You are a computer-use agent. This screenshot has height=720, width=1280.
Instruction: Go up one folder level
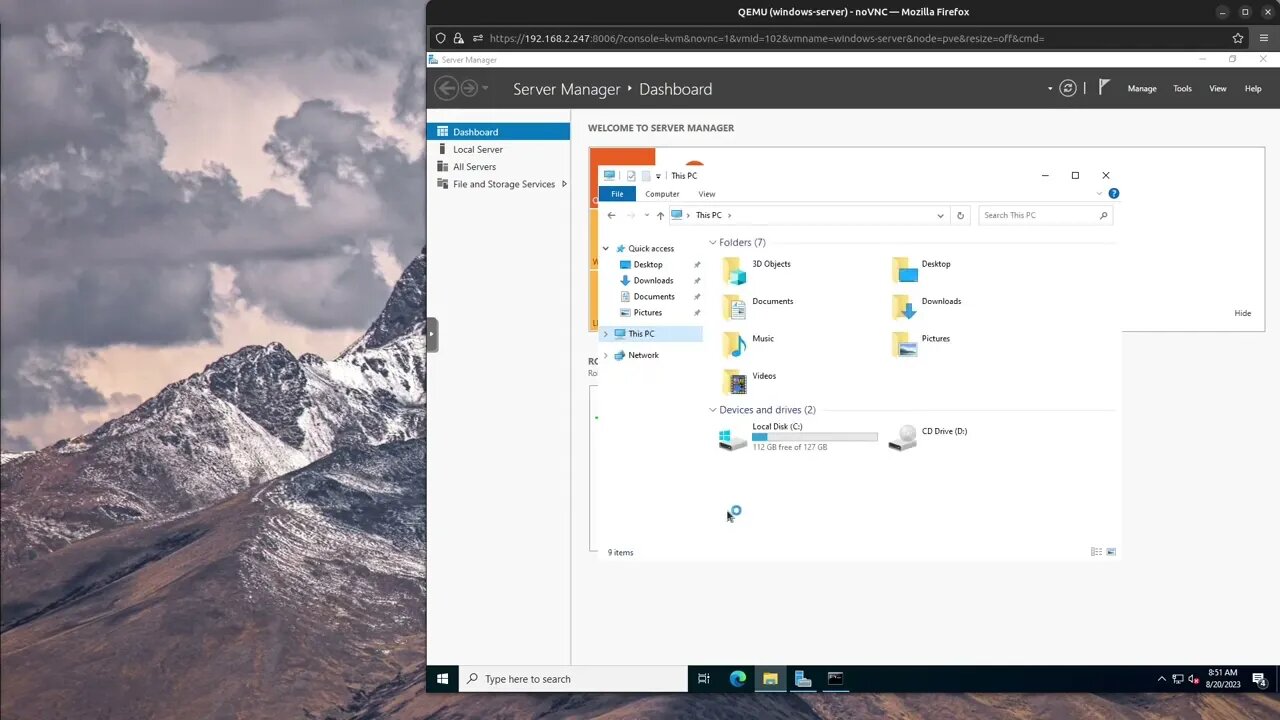click(x=660, y=215)
